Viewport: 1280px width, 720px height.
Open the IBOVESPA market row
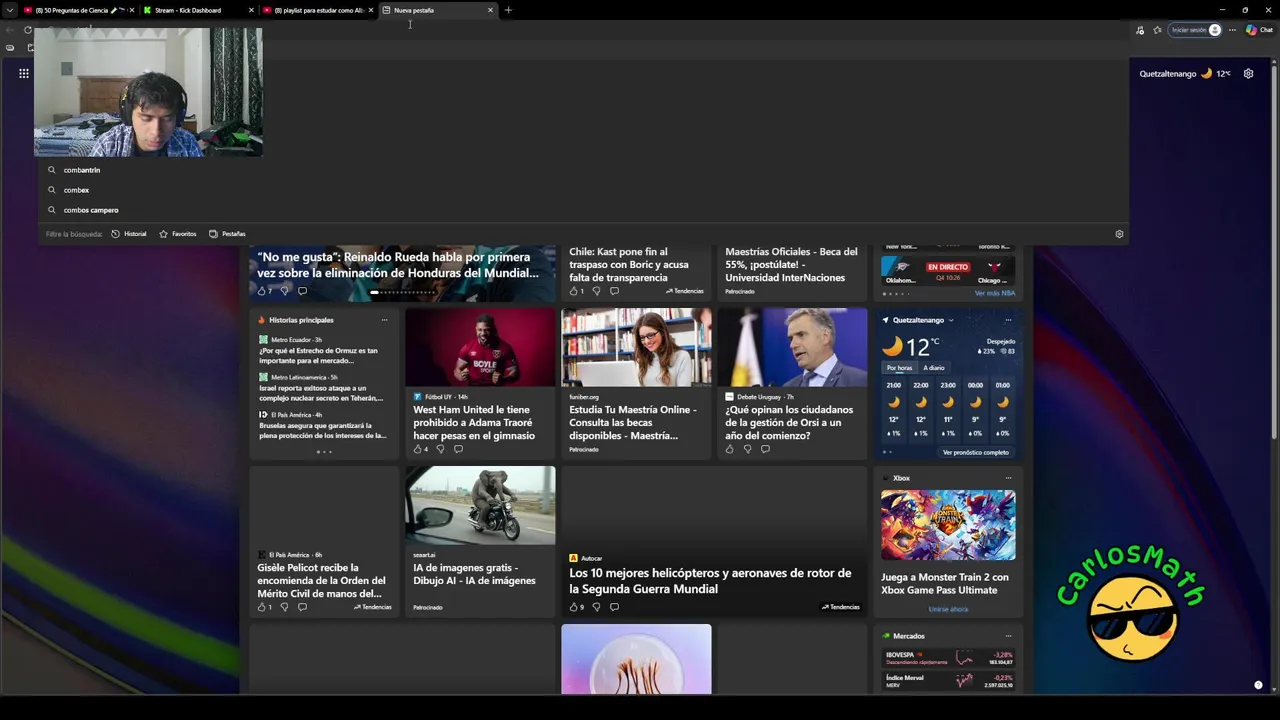(949, 658)
